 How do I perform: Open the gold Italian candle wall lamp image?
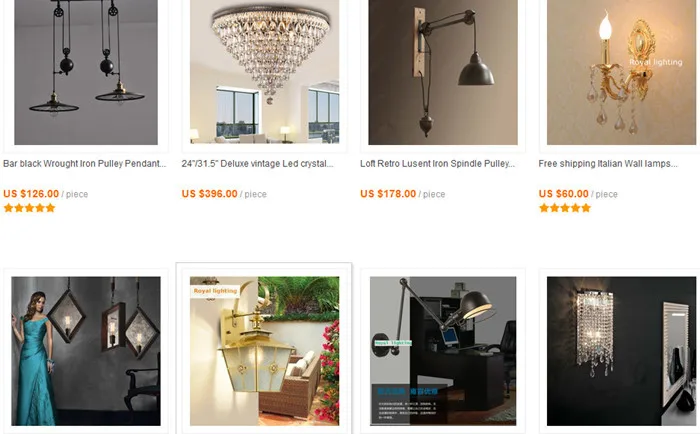pos(621,72)
